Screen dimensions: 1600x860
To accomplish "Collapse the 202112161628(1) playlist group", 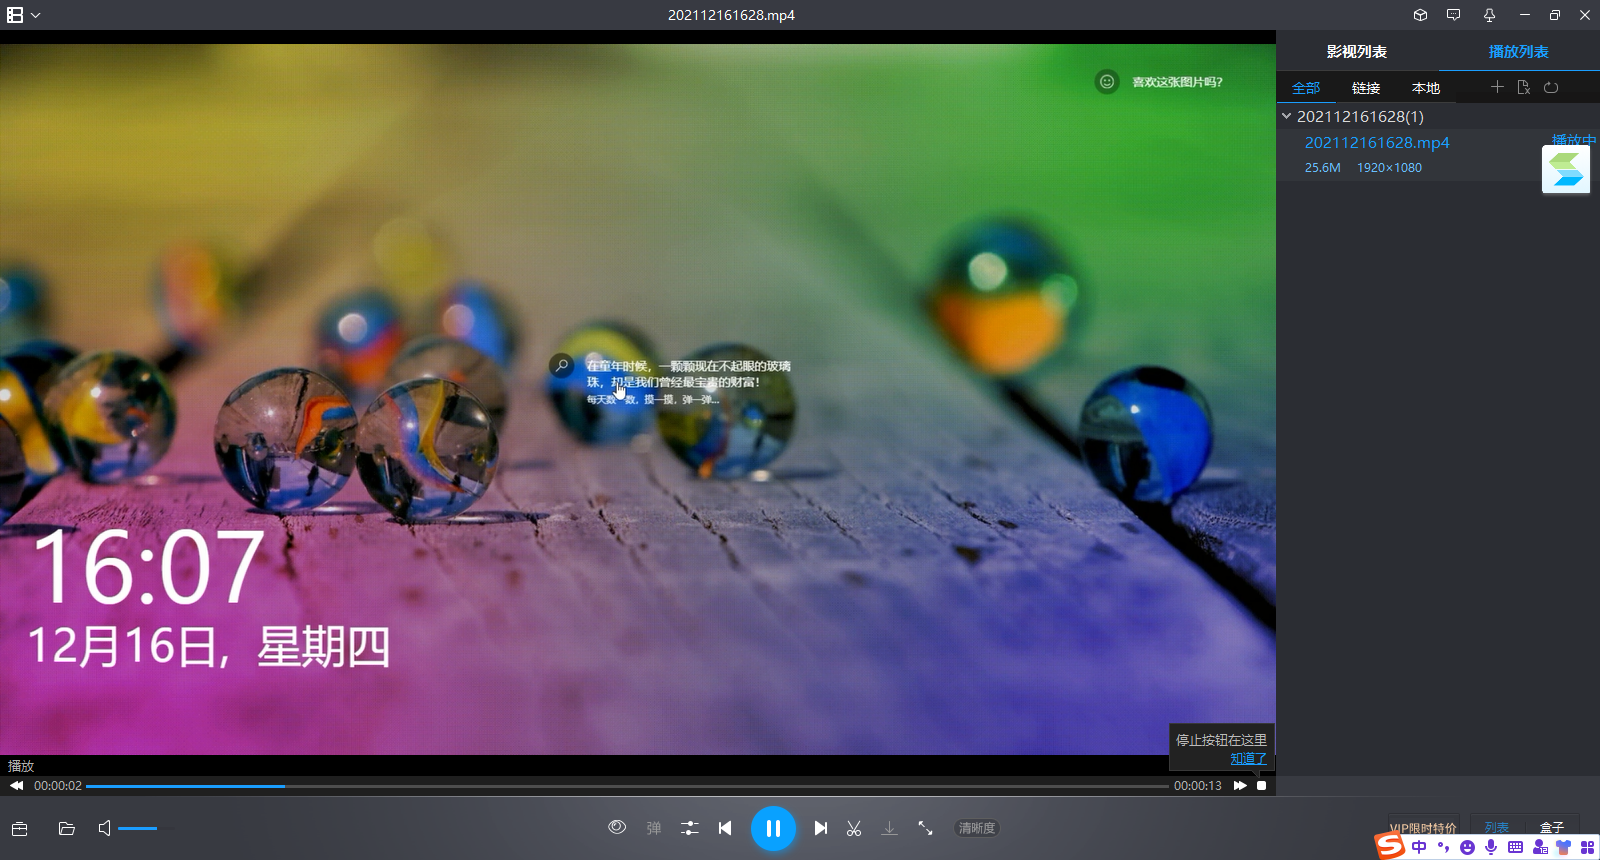I will click(x=1287, y=116).
